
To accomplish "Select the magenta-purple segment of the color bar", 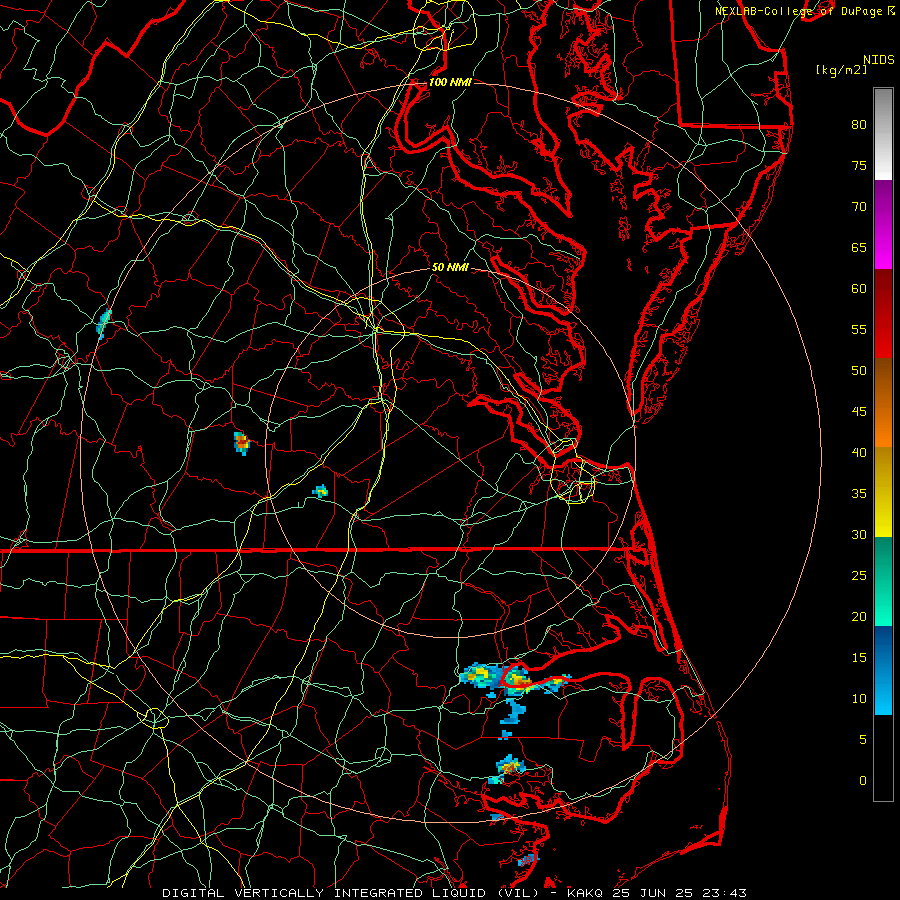I will [883, 224].
